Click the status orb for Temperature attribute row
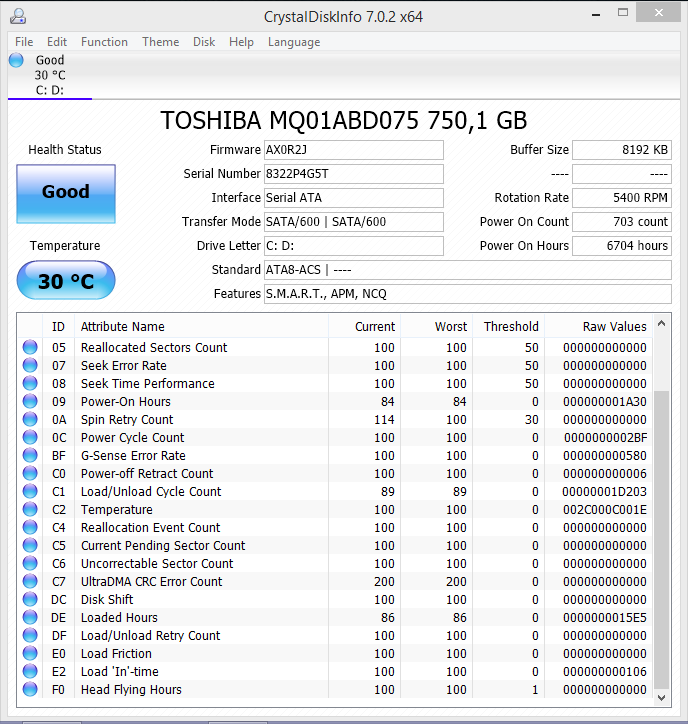 pyautogui.click(x=30, y=509)
